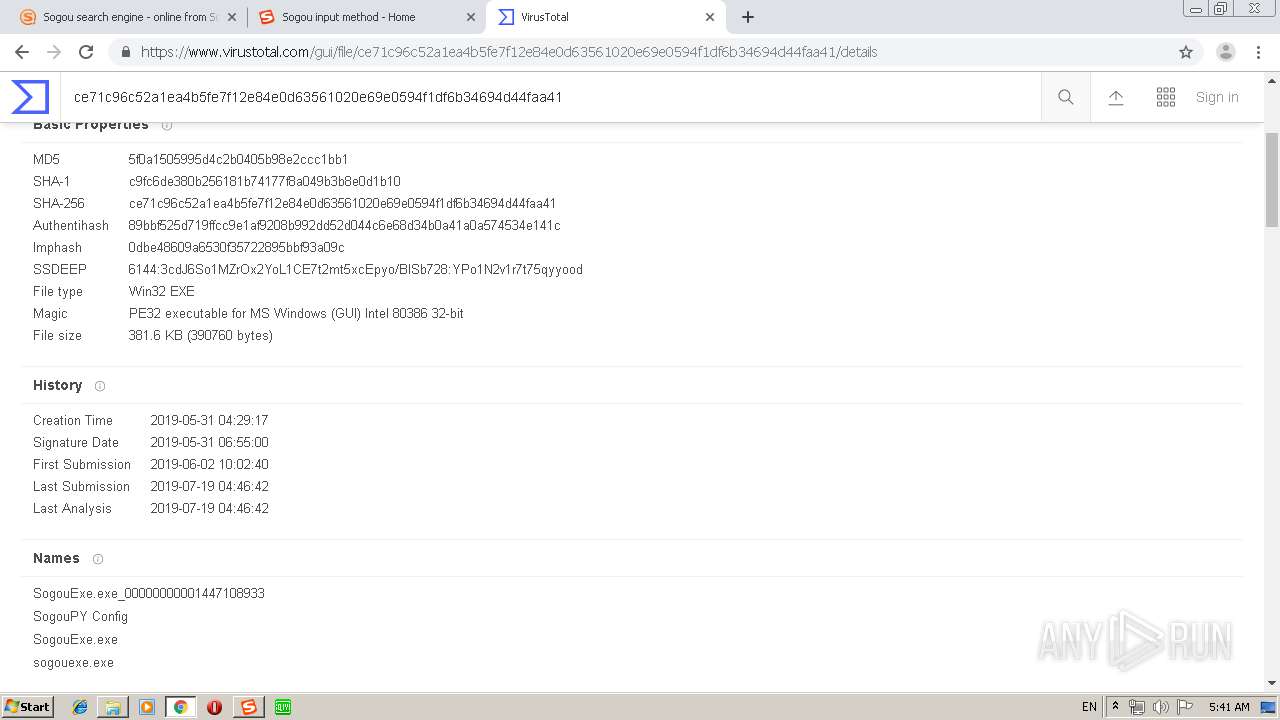Open the Chrome profile avatar
Image resolution: width=1280 pixels, height=720 pixels.
[1226, 52]
